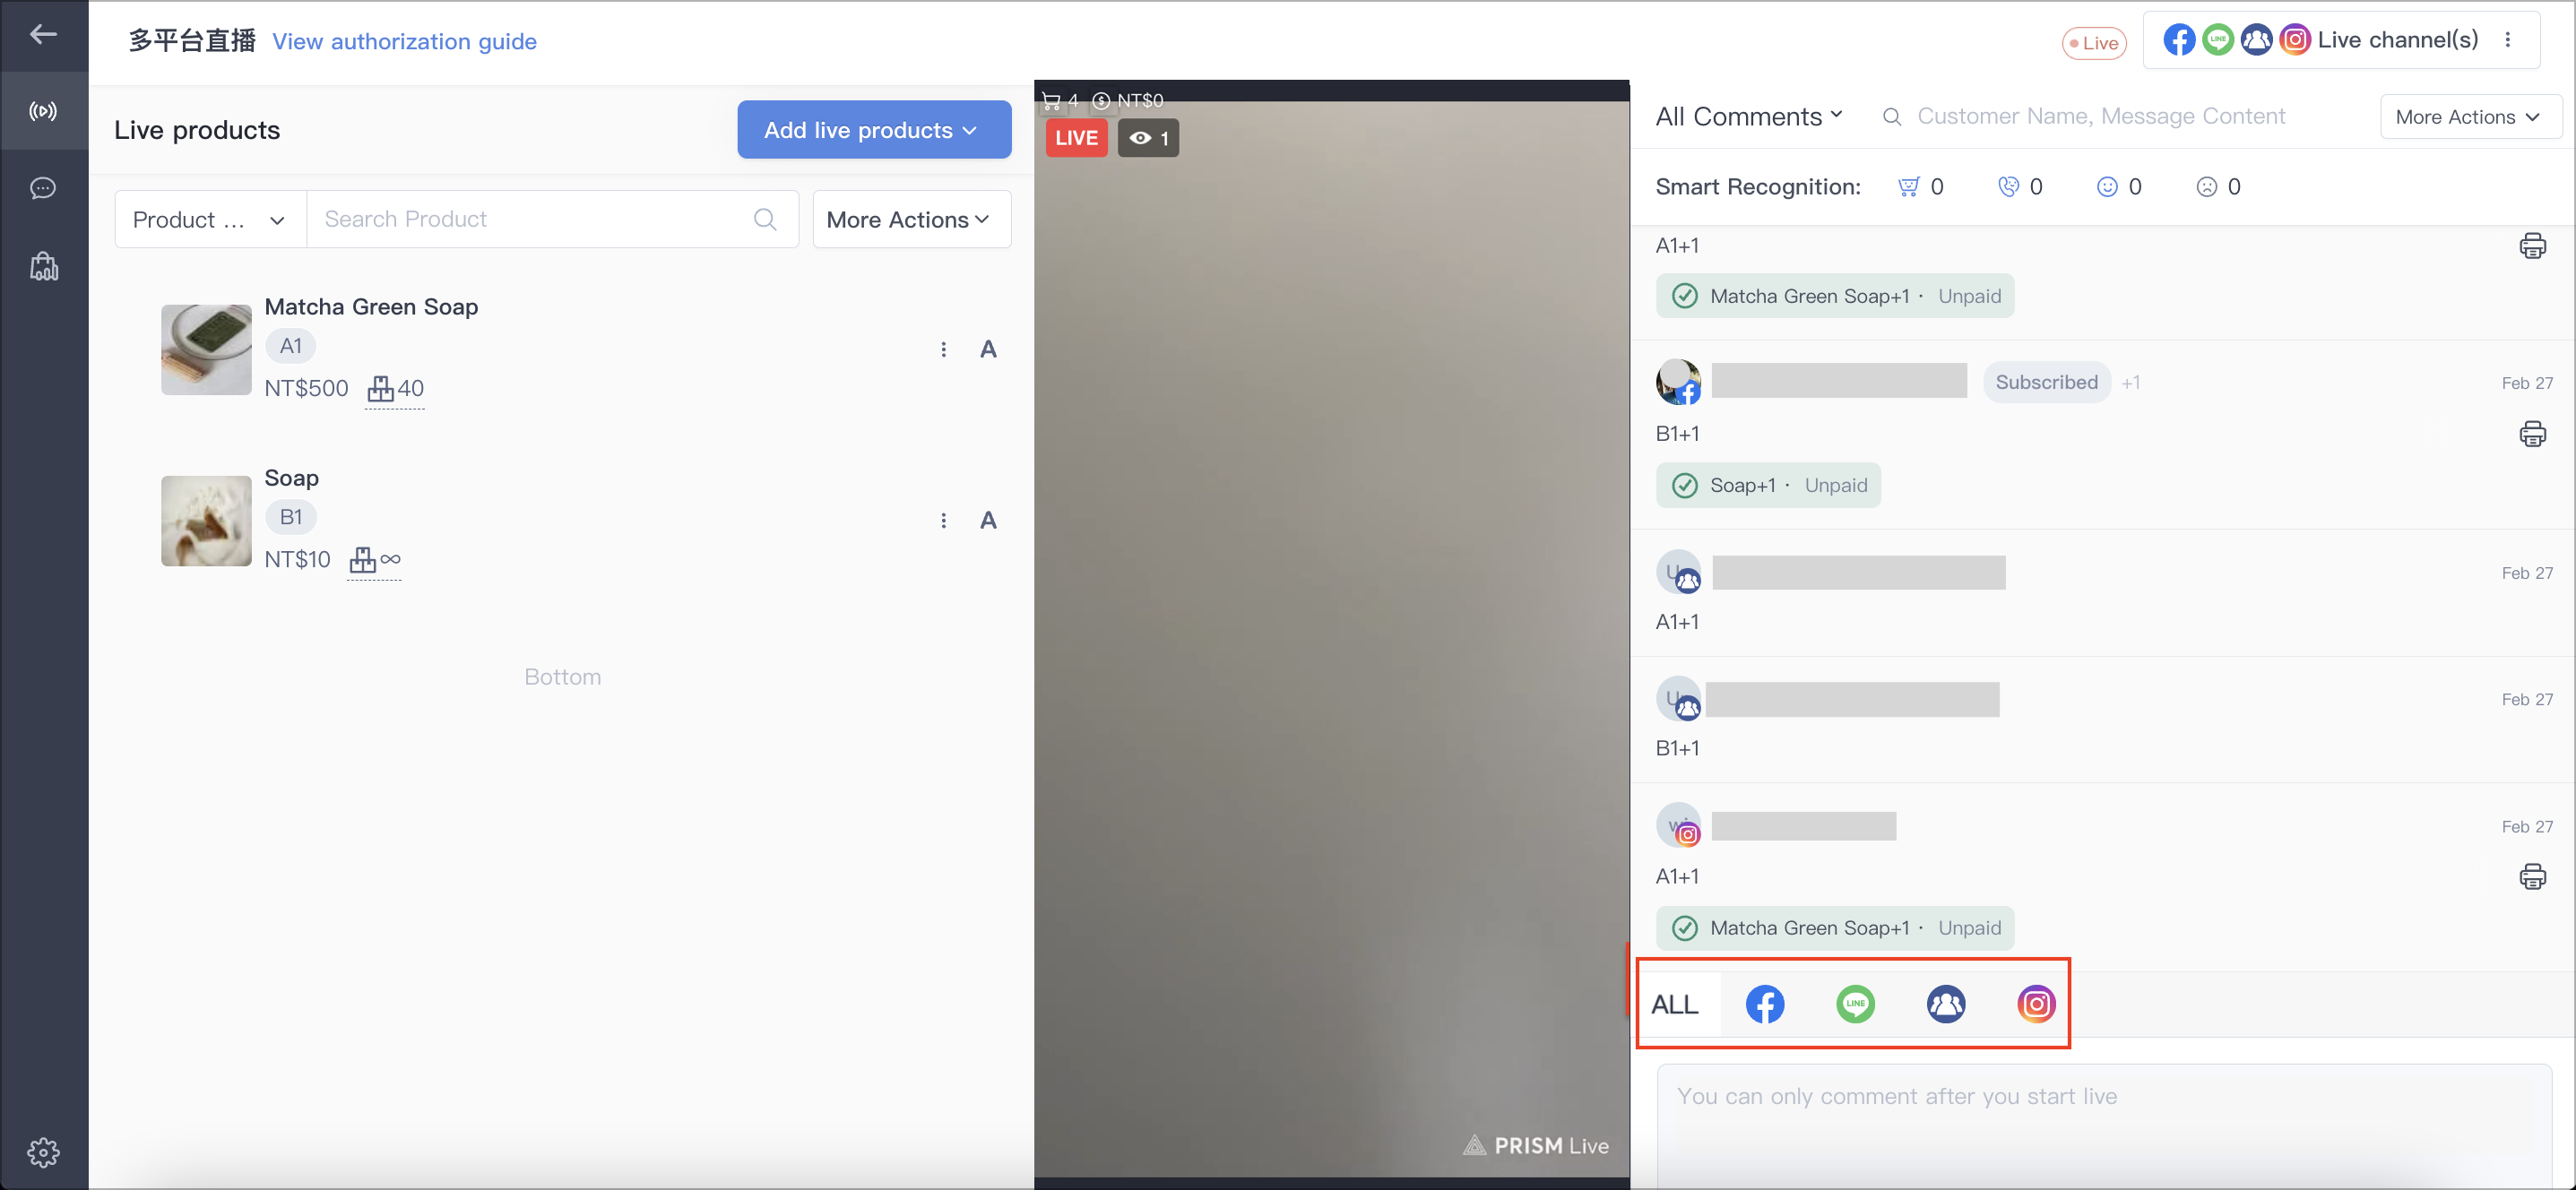The width and height of the screenshot is (2576, 1190).
Task: Click the A icon for Soap product
Action: 988,520
